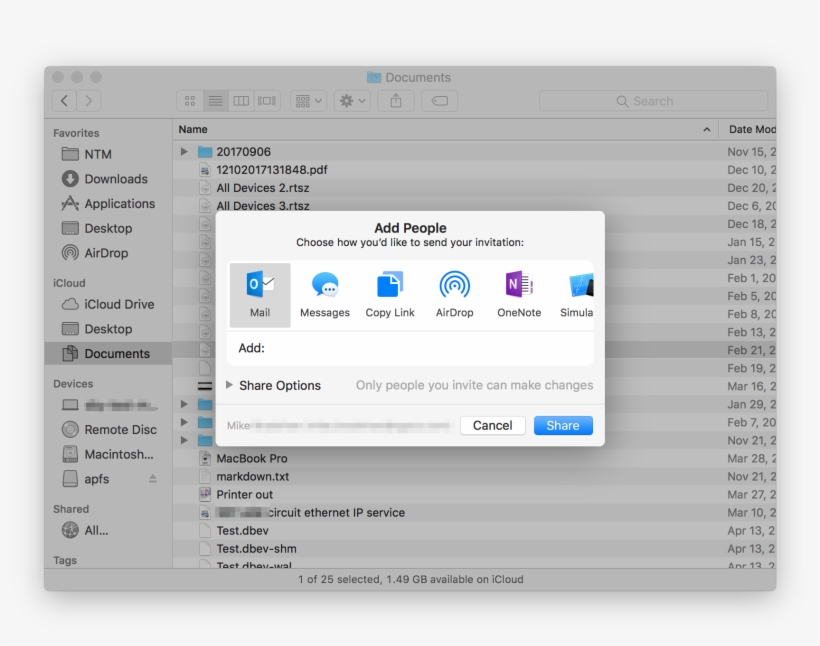Select Messages as the invitation method
The height and width of the screenshot is (646, 820).
point(325,295)
